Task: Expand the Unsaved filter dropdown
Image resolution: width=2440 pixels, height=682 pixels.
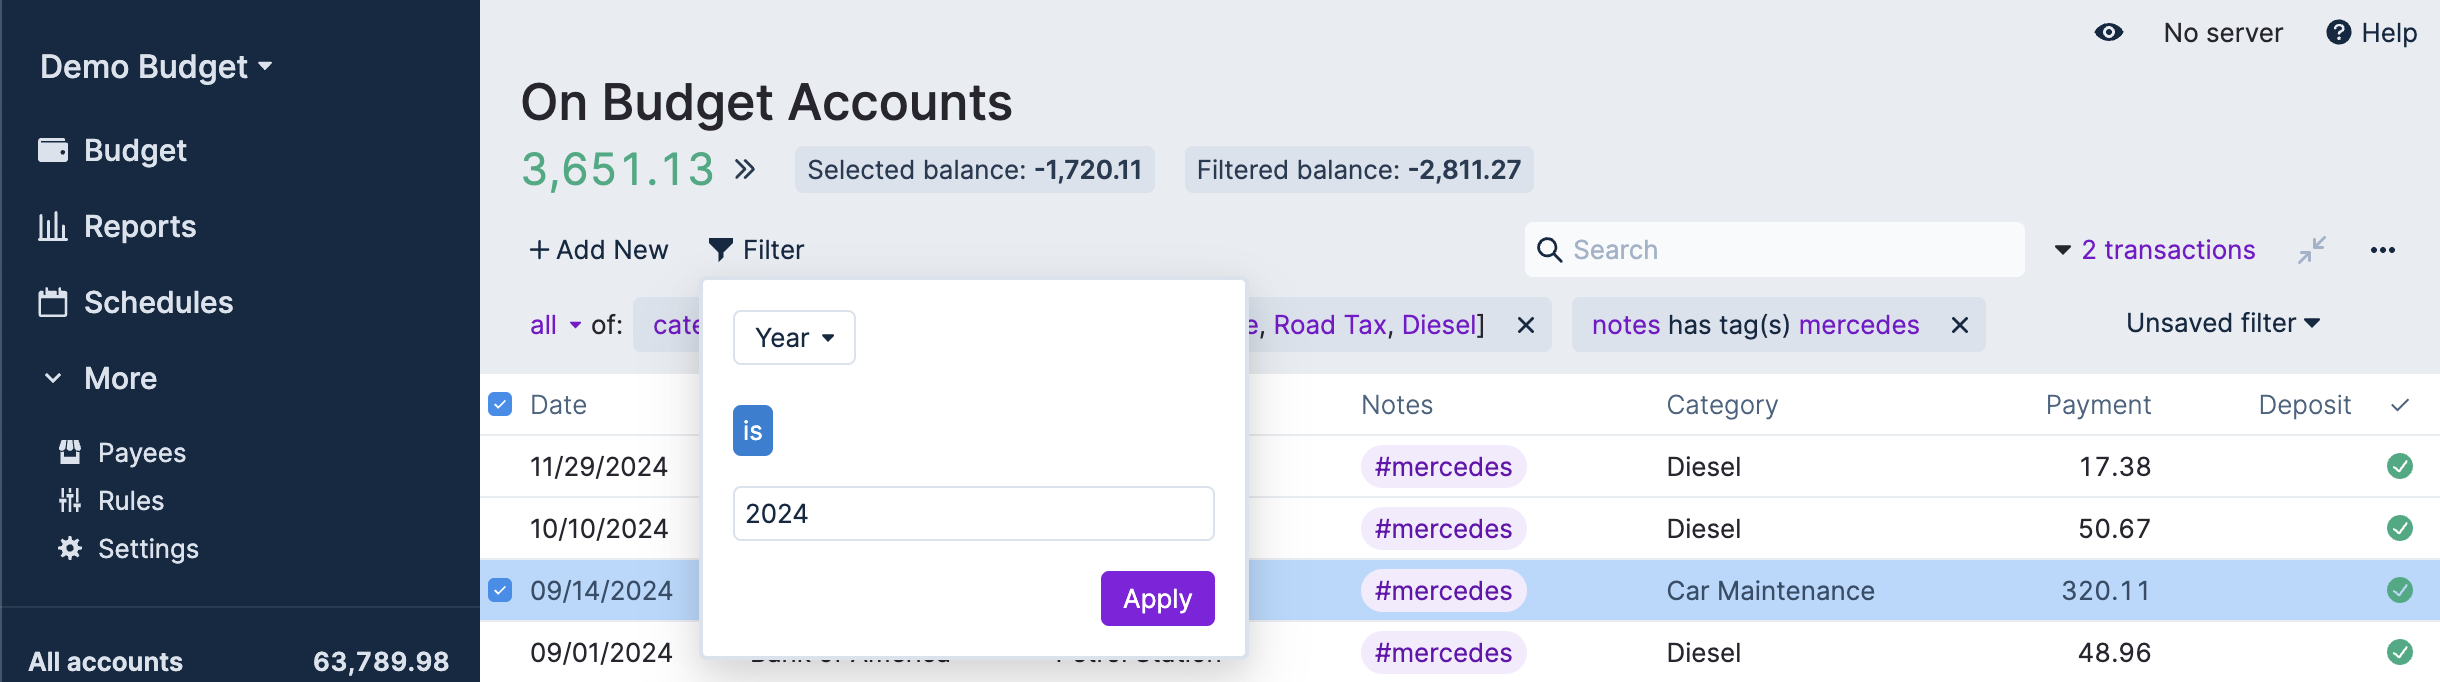Action: (2222, 323)
